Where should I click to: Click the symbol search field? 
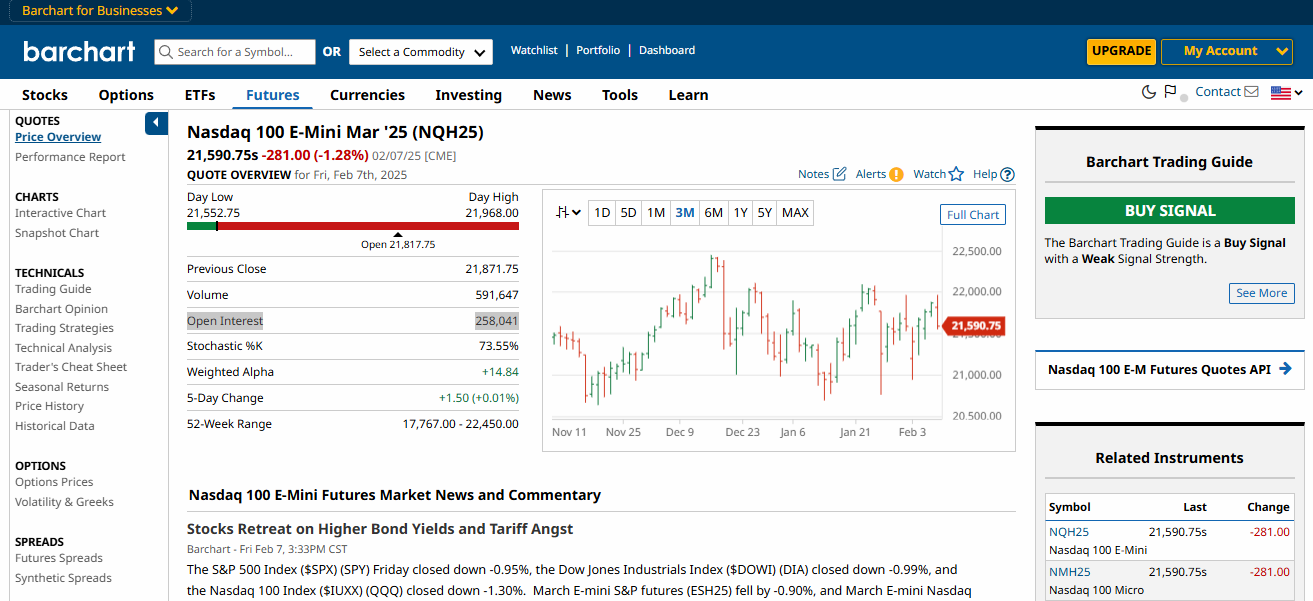point(235,52)
